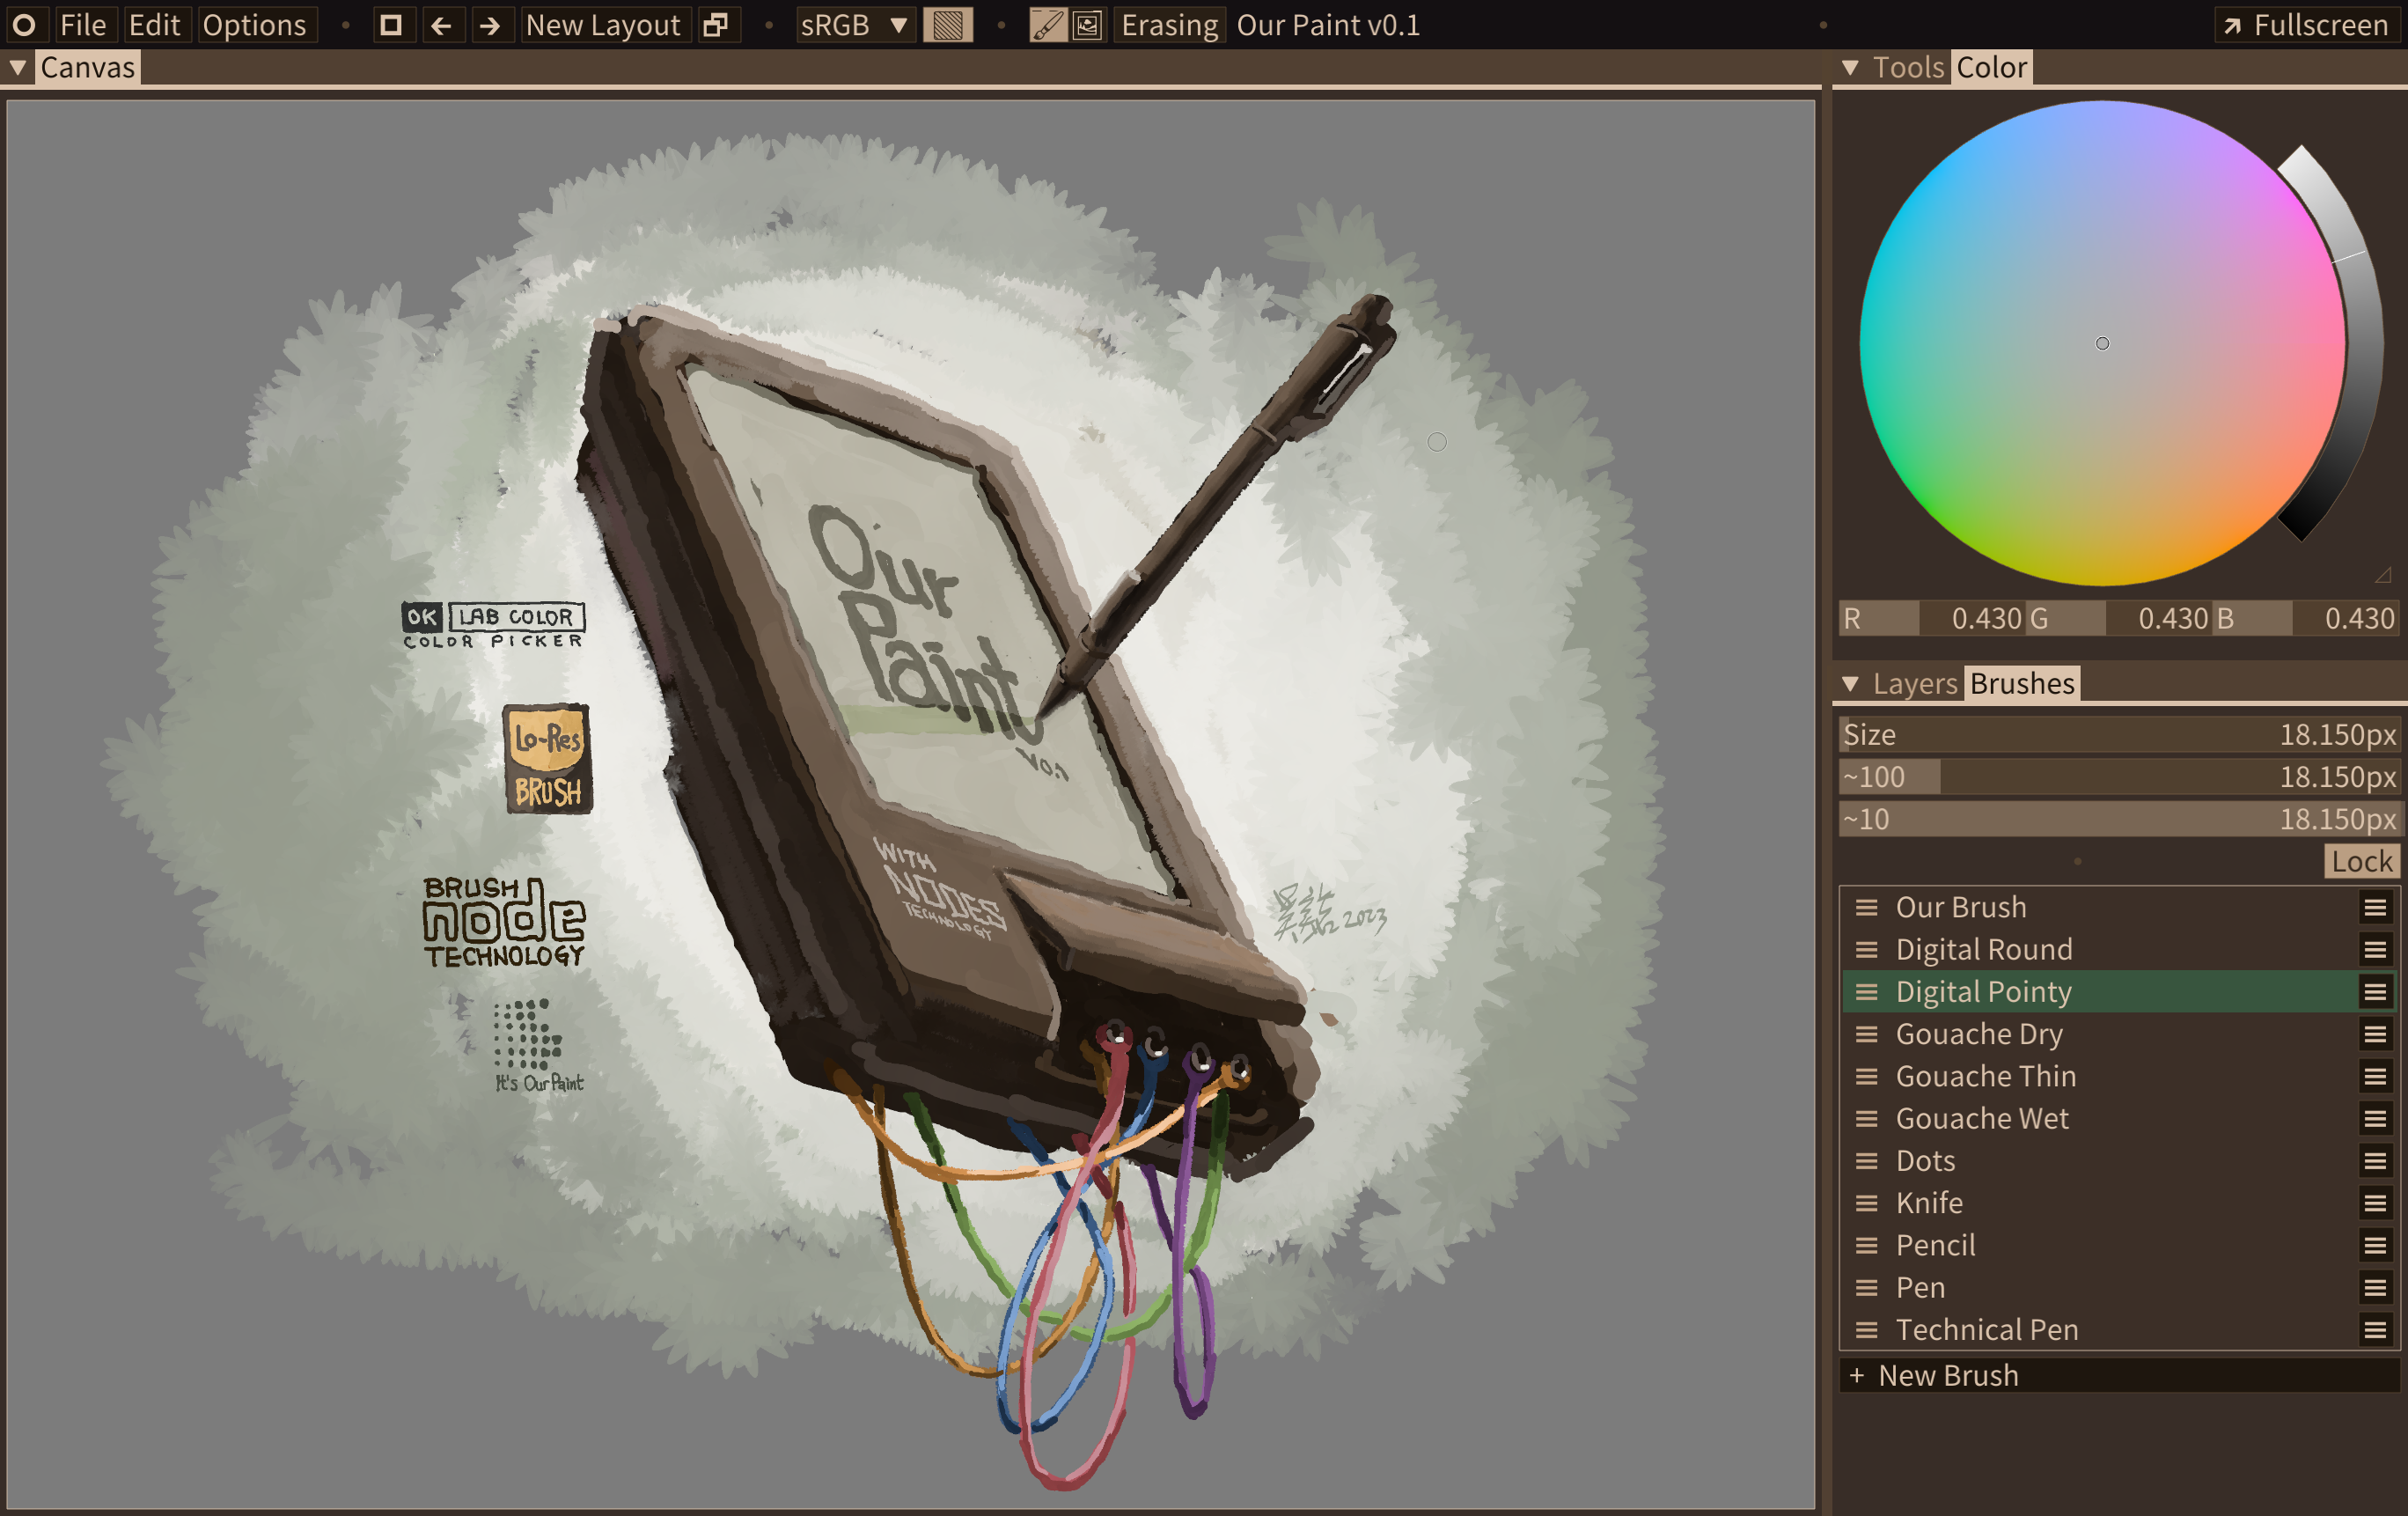
Task: Select the image crop mode icon
Action: coord(1088,24)
